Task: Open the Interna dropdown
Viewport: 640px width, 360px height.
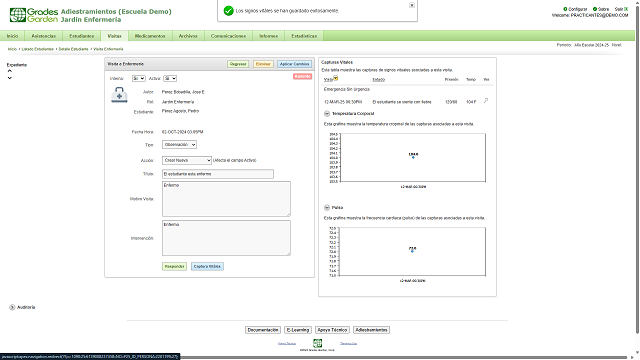Action: [x=138, y=78]
